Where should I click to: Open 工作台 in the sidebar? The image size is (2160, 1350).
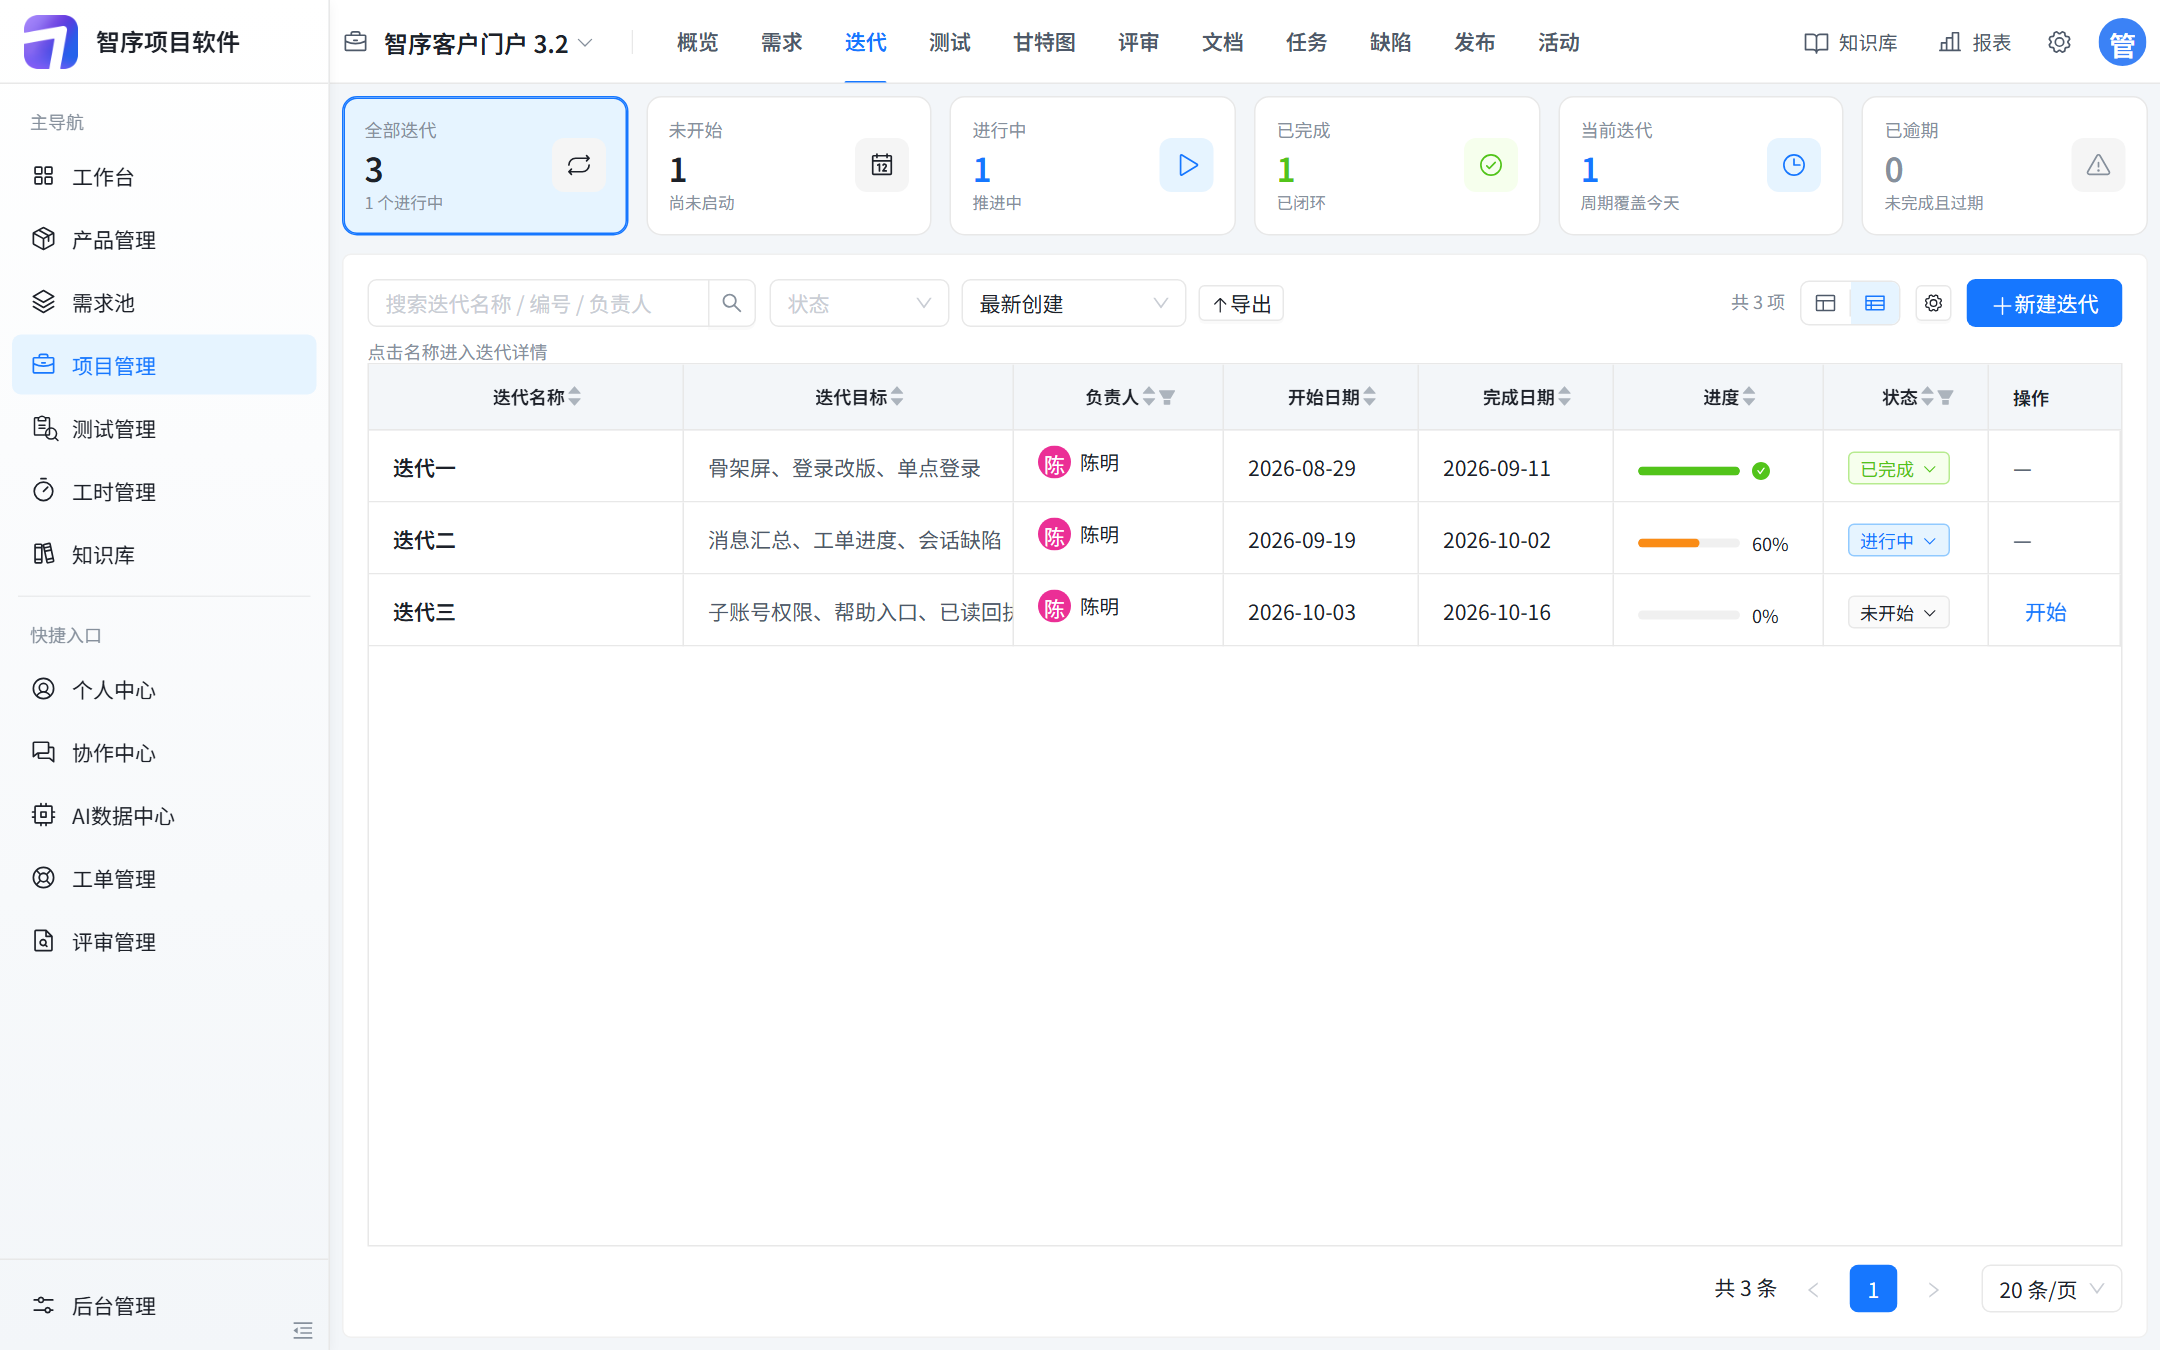pos(164,177)
